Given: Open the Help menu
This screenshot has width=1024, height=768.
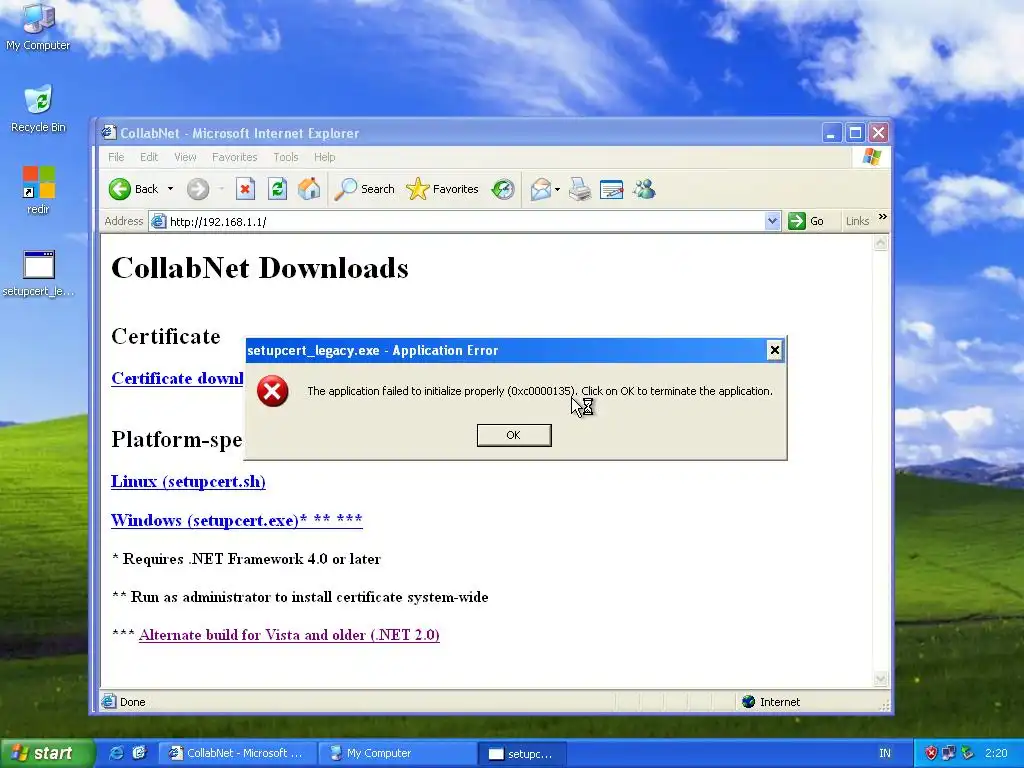Looking at the screenshot, I should pyautogui.click(x=325, y=157).
